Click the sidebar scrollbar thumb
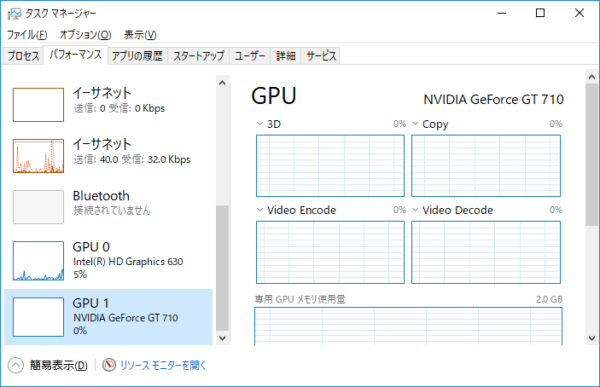Screen dimensions: 600x387 222,268
